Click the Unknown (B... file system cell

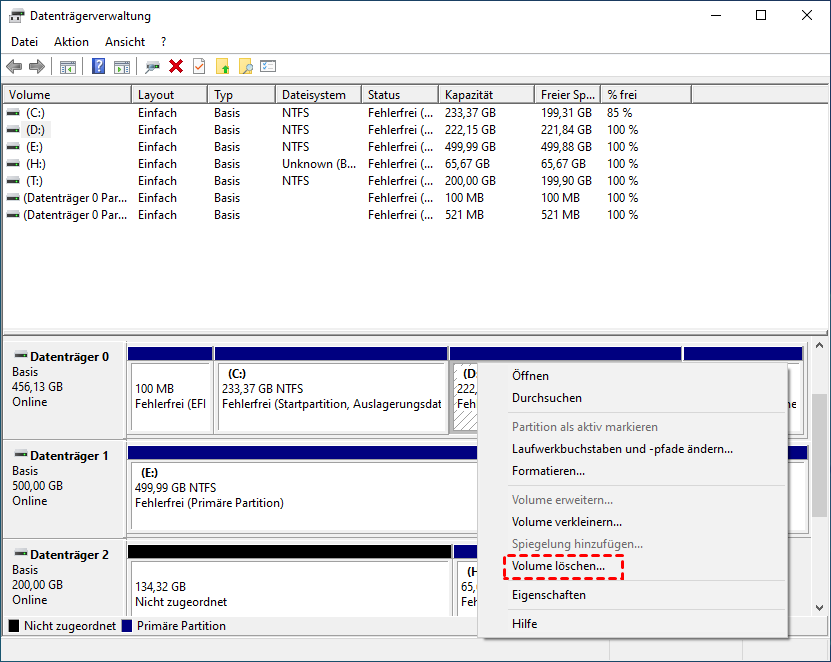pos(319,164)
